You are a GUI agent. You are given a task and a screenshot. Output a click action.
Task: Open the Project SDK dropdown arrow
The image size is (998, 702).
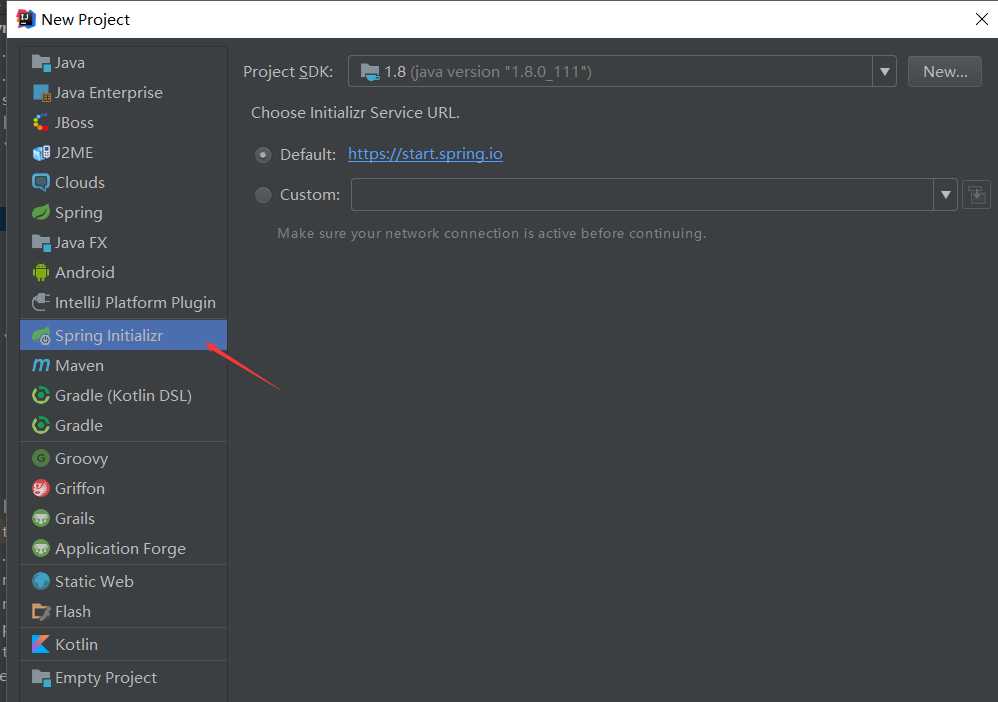pos(884,71)
